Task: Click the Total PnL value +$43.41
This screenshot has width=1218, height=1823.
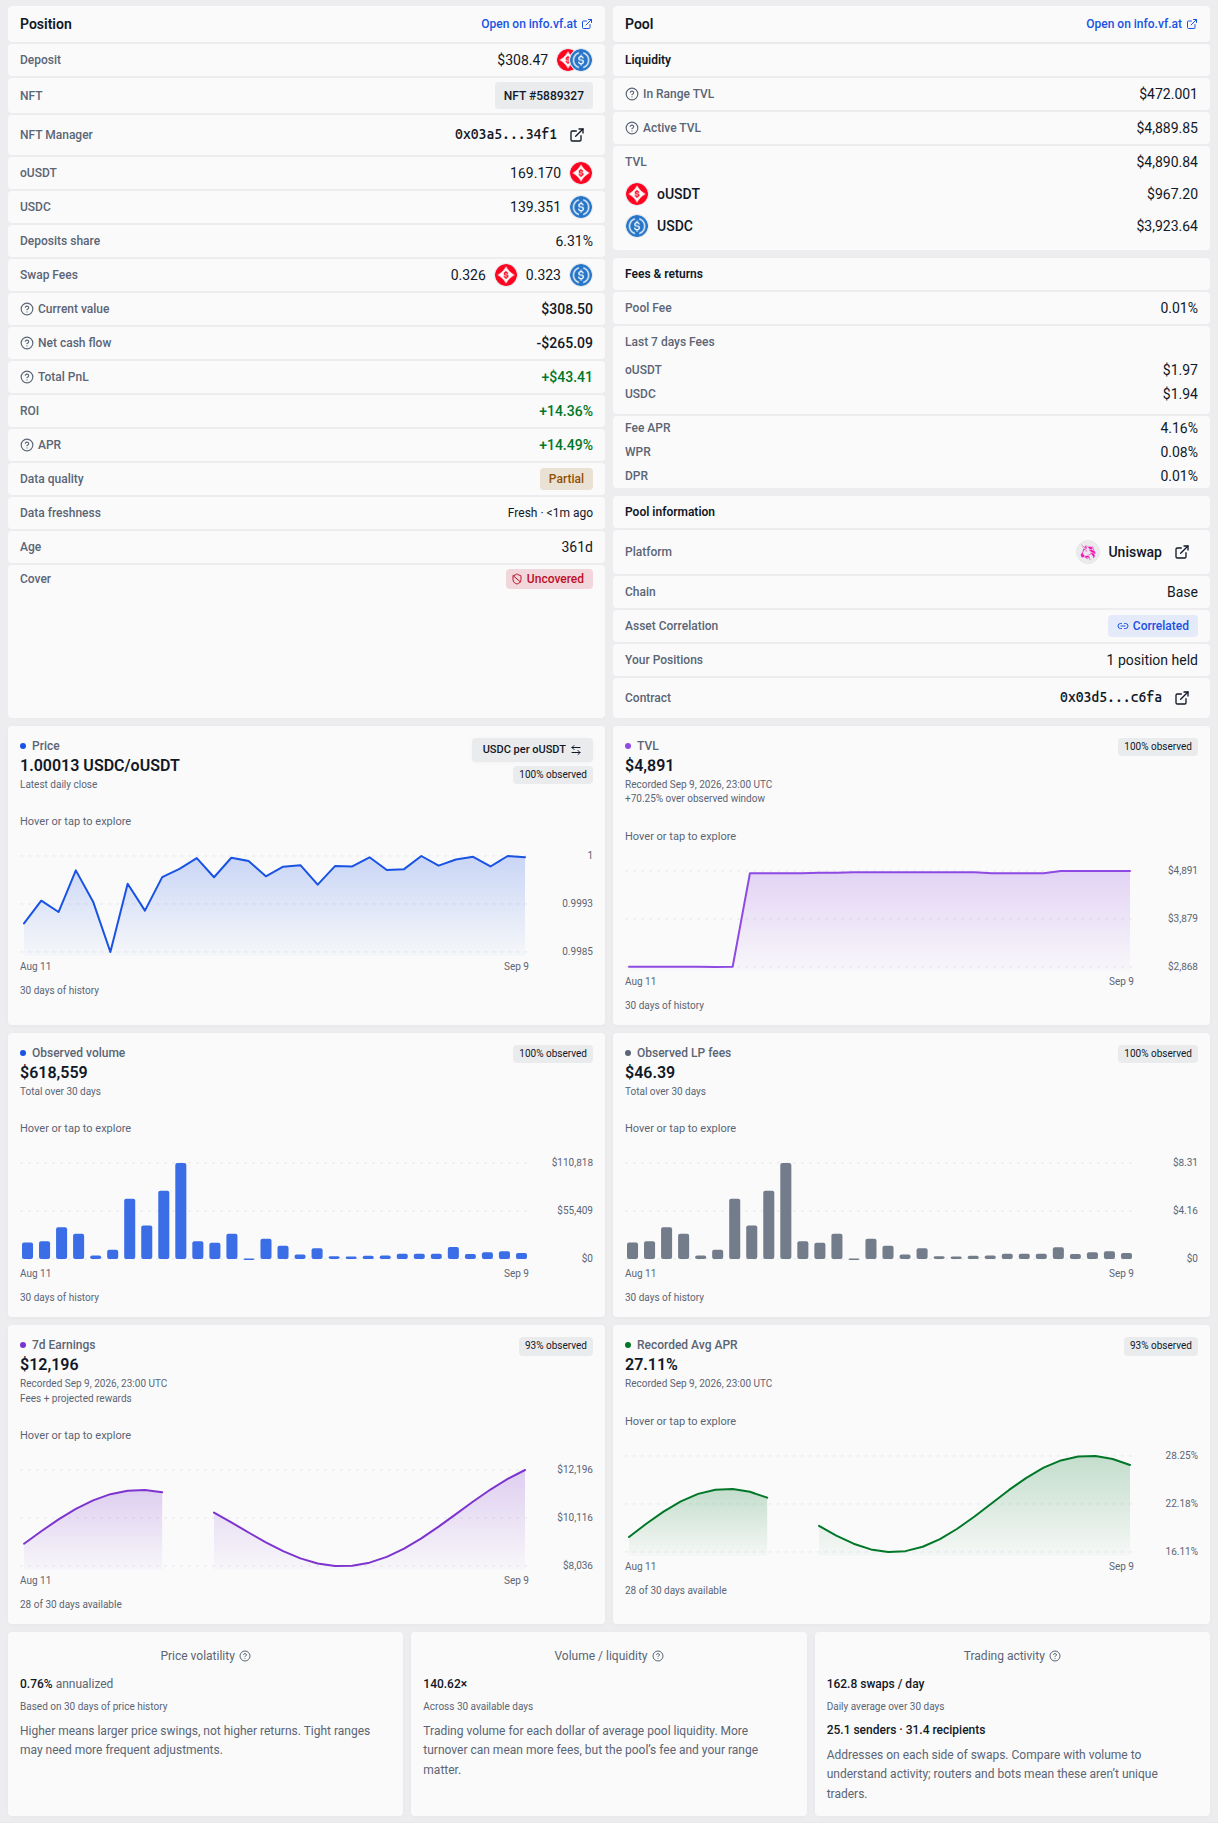Action: pyautogui.click(x=567, y=377)
